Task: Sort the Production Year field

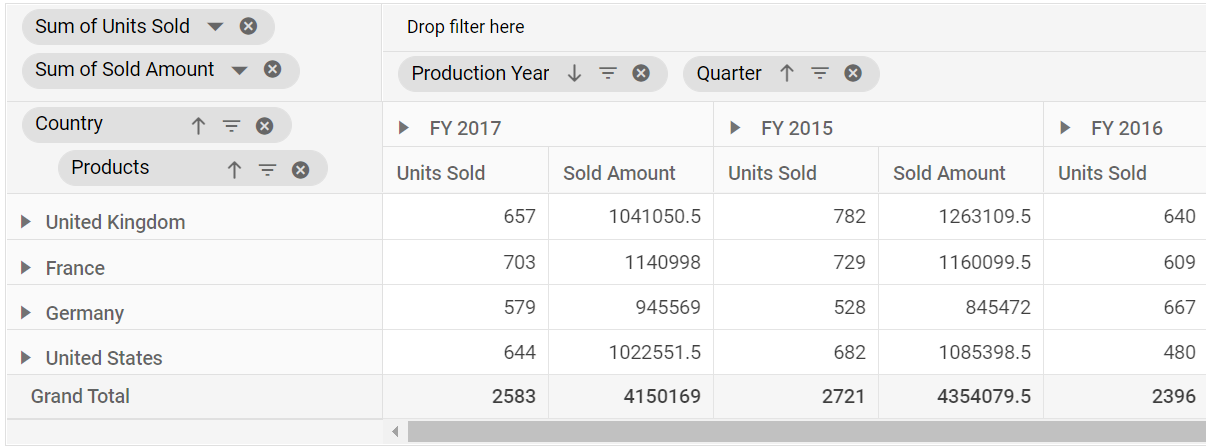Action: click(574, 73)
